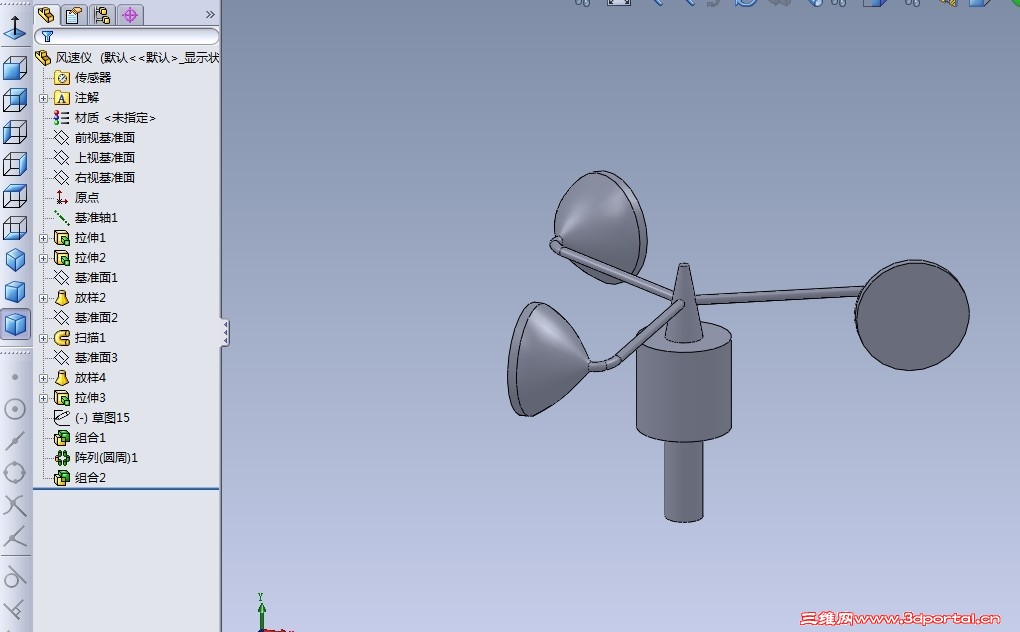1020x632 pixels.
Task: Select the highlighted Dimetric view icon
Action: pyautogui.click(x=15, y=324)
